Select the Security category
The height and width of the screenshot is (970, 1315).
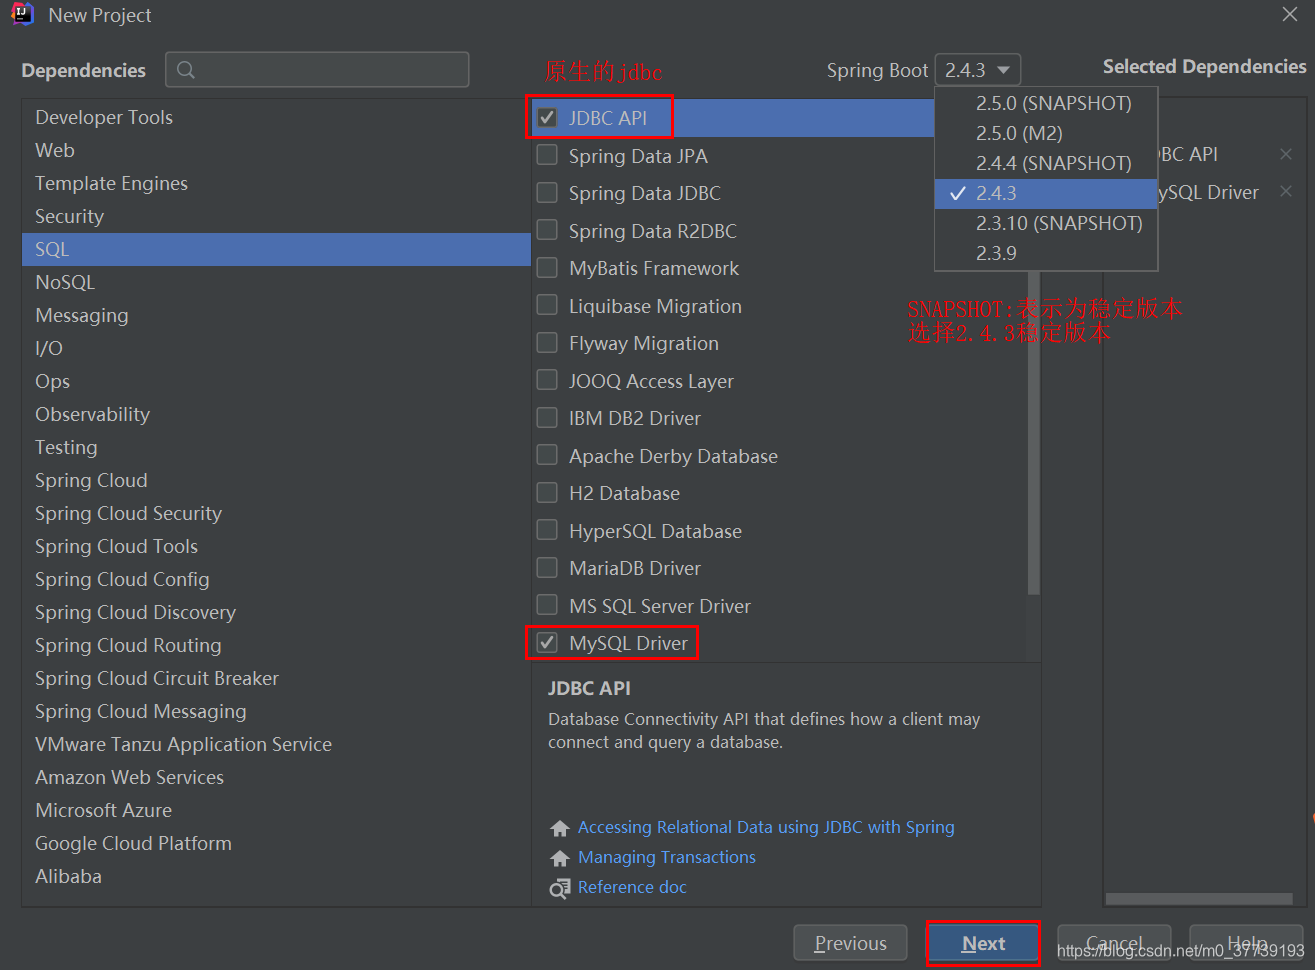tap(276, 216)
